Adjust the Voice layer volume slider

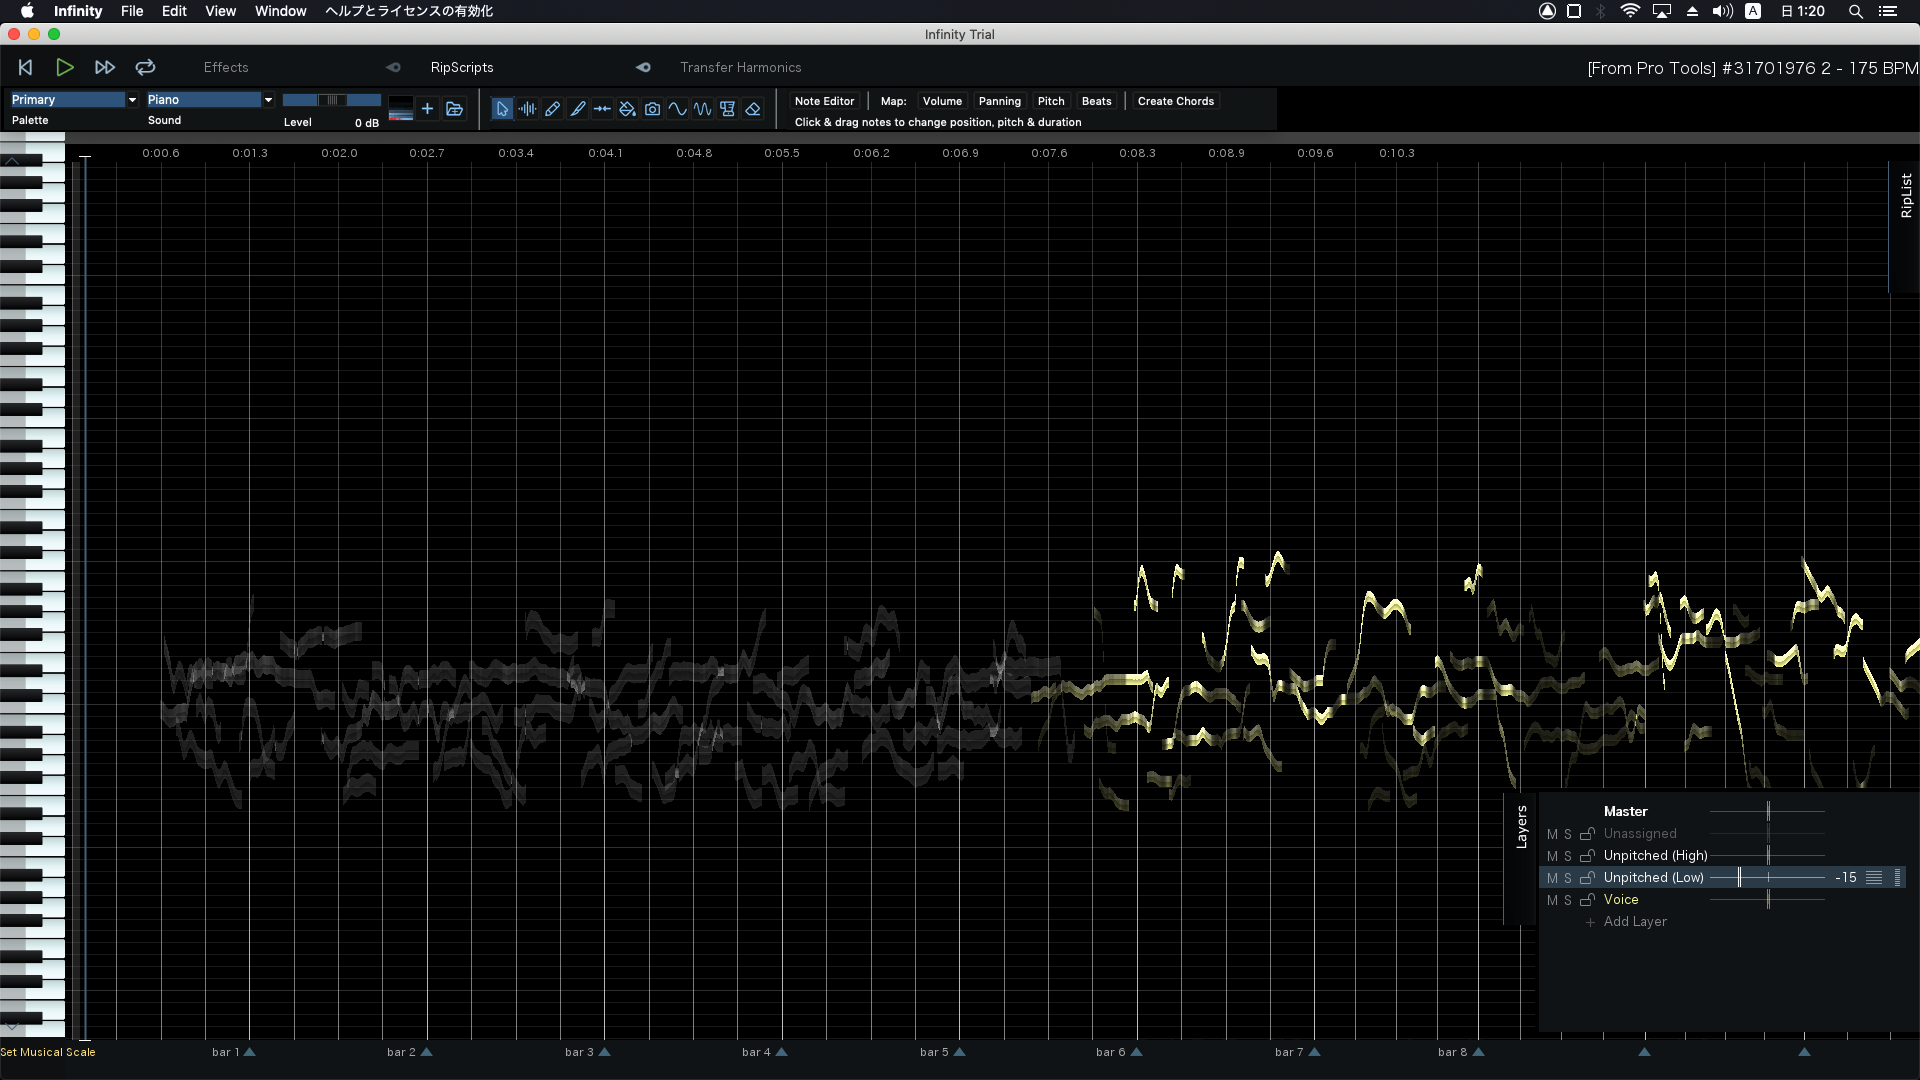click(x=1768, y=899)
